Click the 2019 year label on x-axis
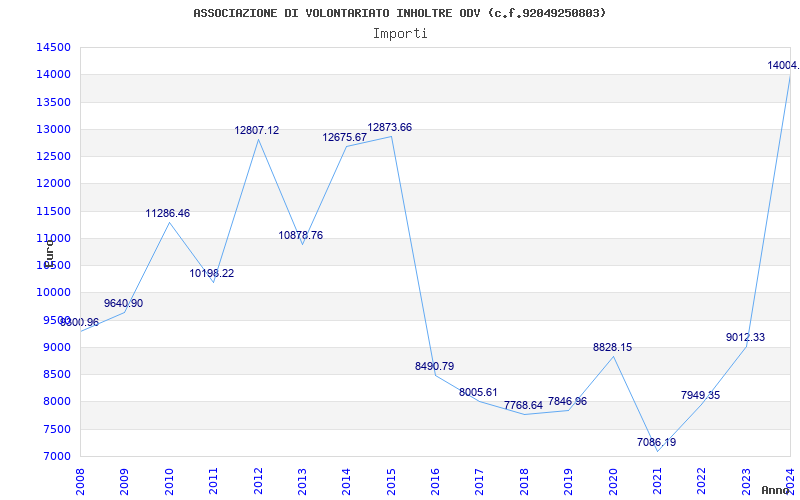Image resolution: width=800 pixels, height=500 pixels. coord(568,481)
